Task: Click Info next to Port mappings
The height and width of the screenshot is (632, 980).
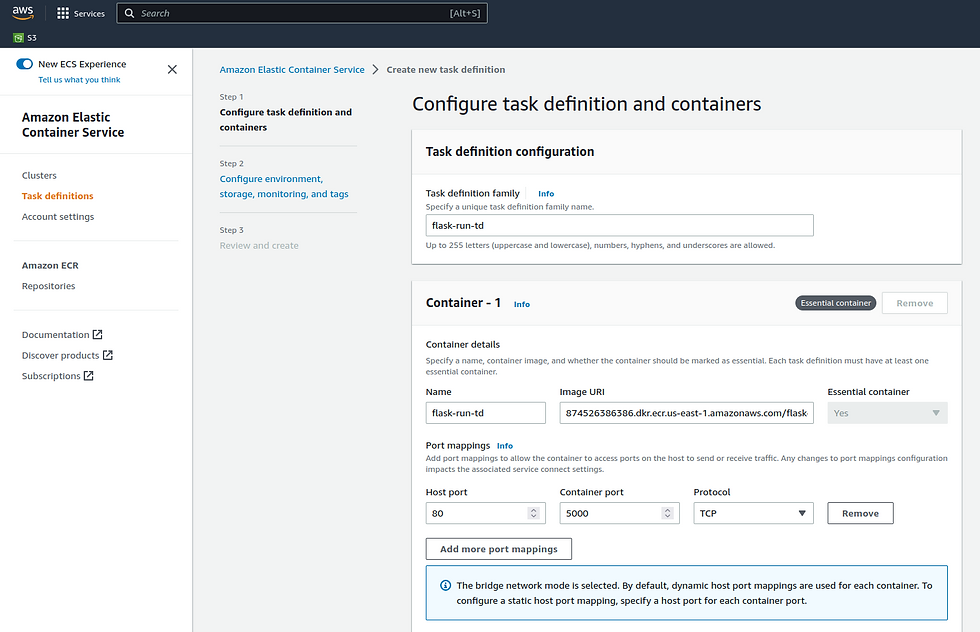Action: (505, 446)
